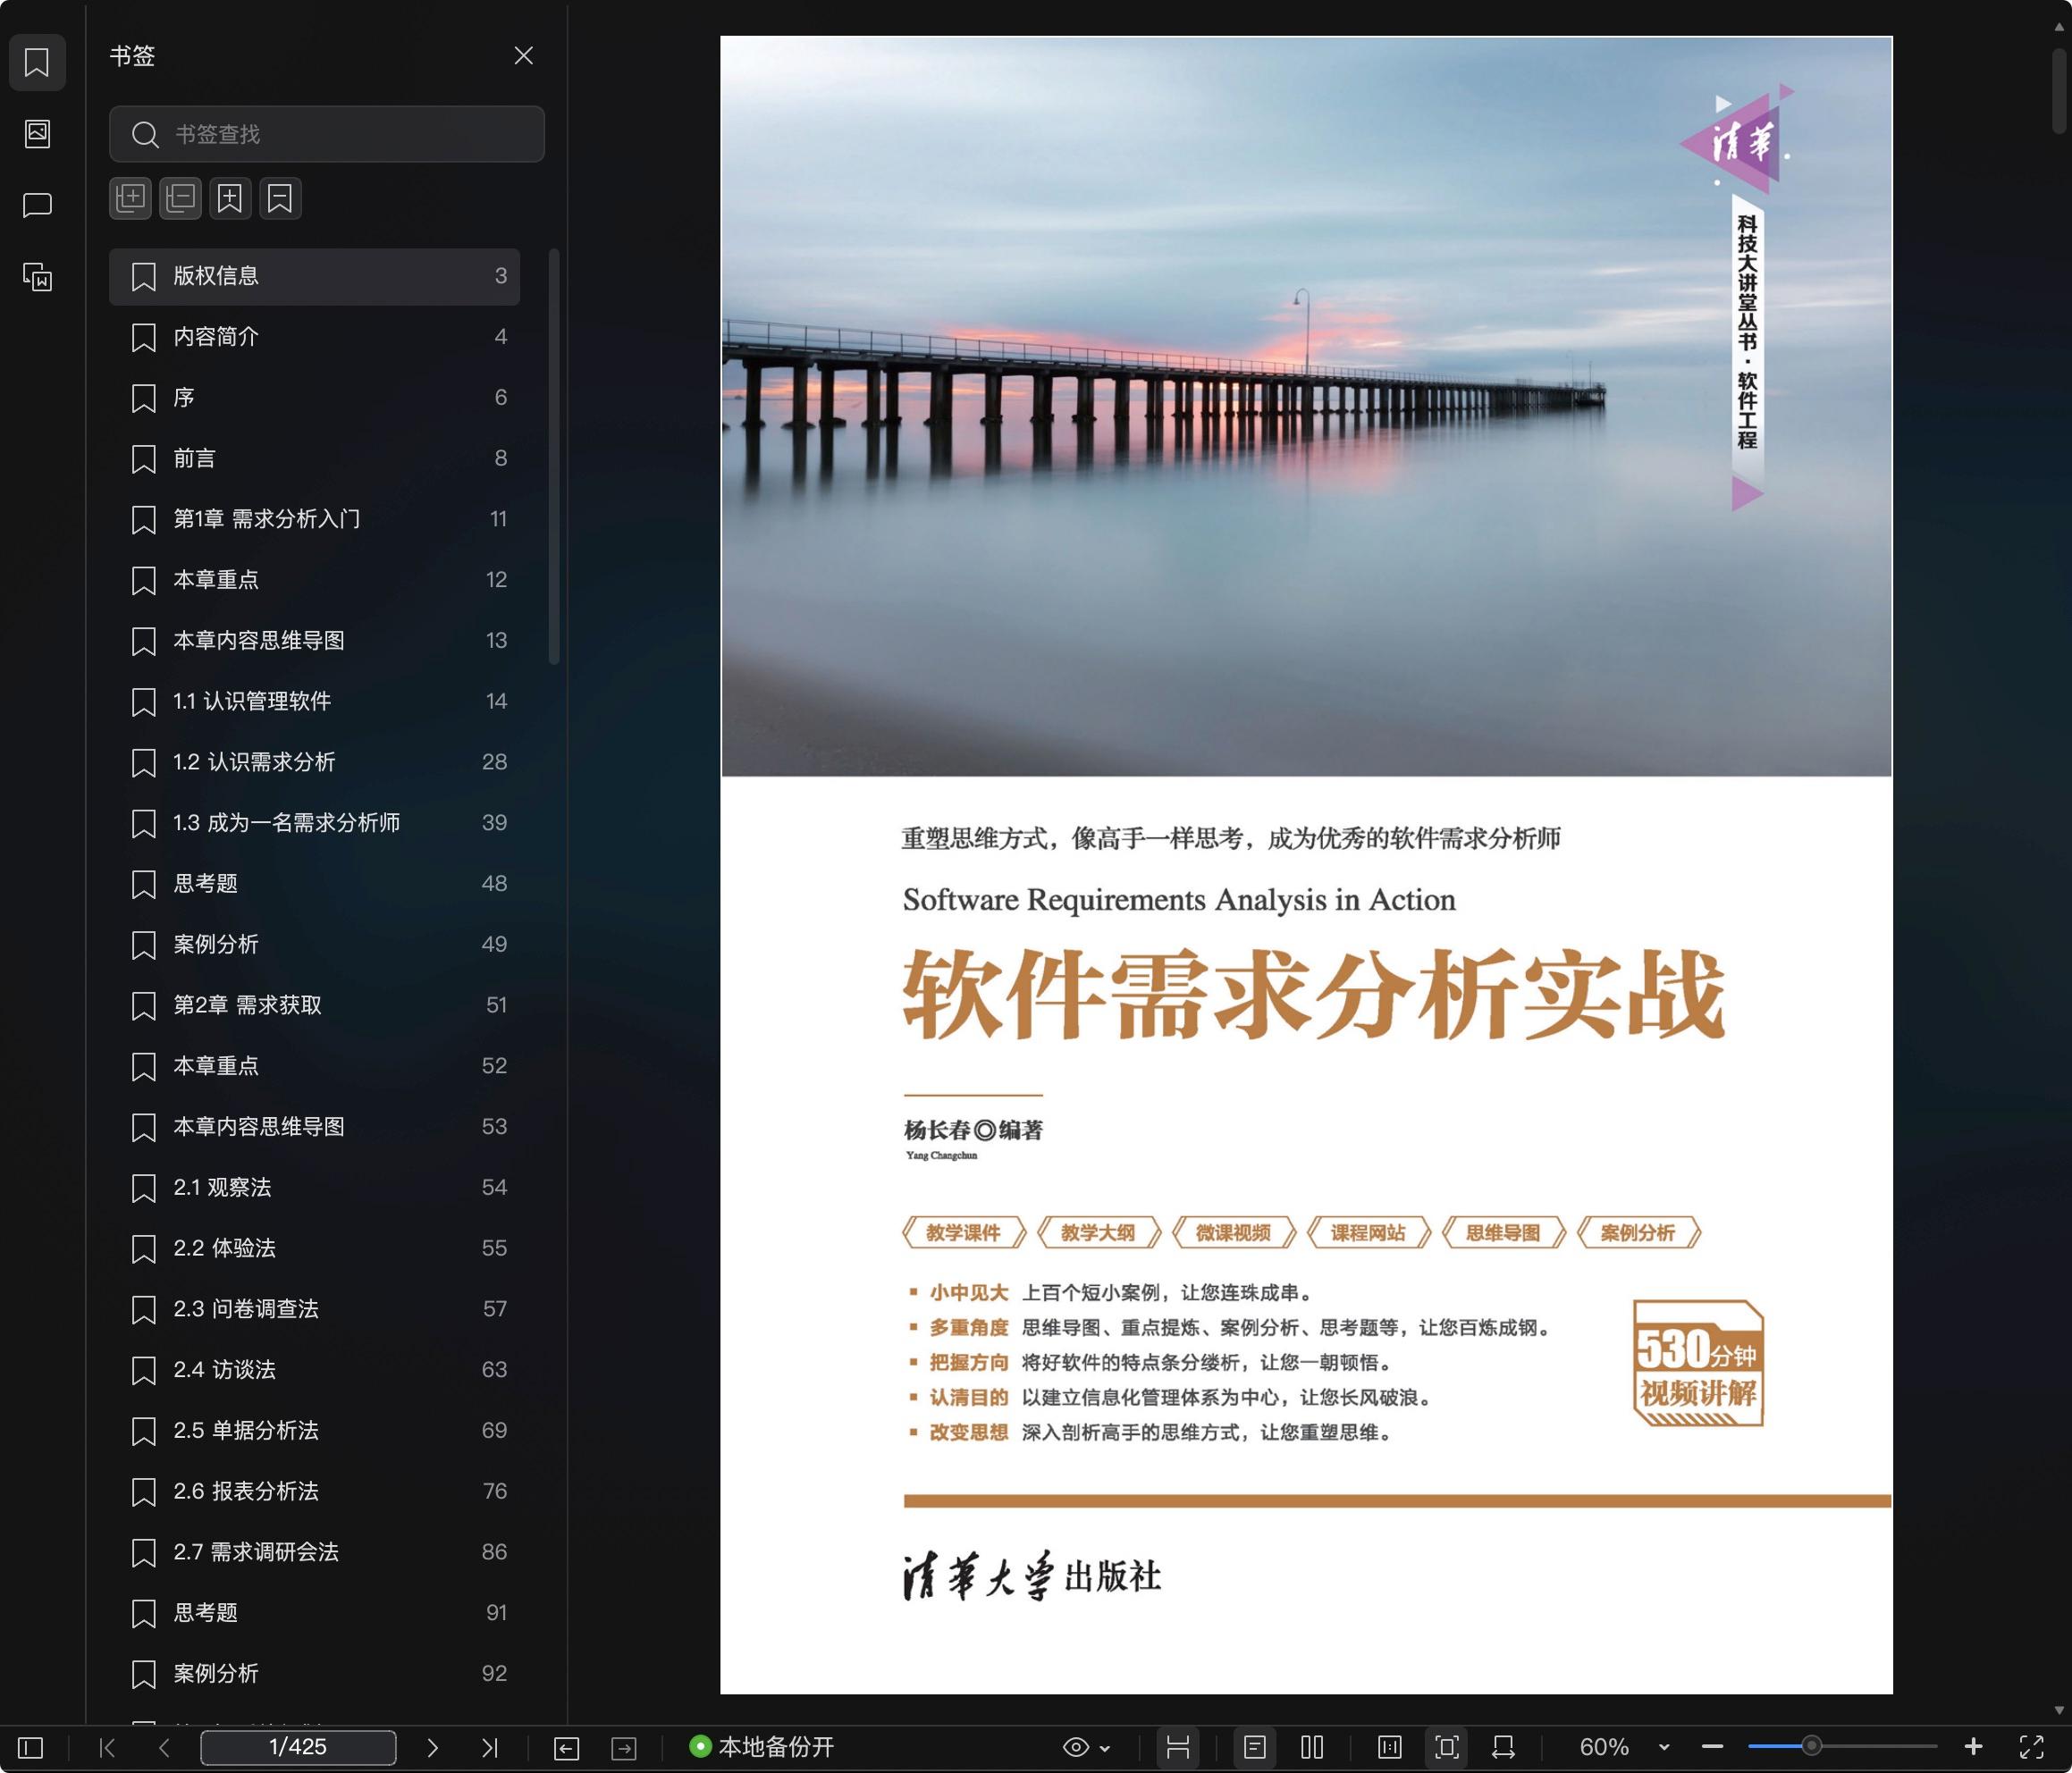Click page number 49 beside 案例分析
The height and width of the screenshot is (1773, 2072).
[x=494, y=944]
